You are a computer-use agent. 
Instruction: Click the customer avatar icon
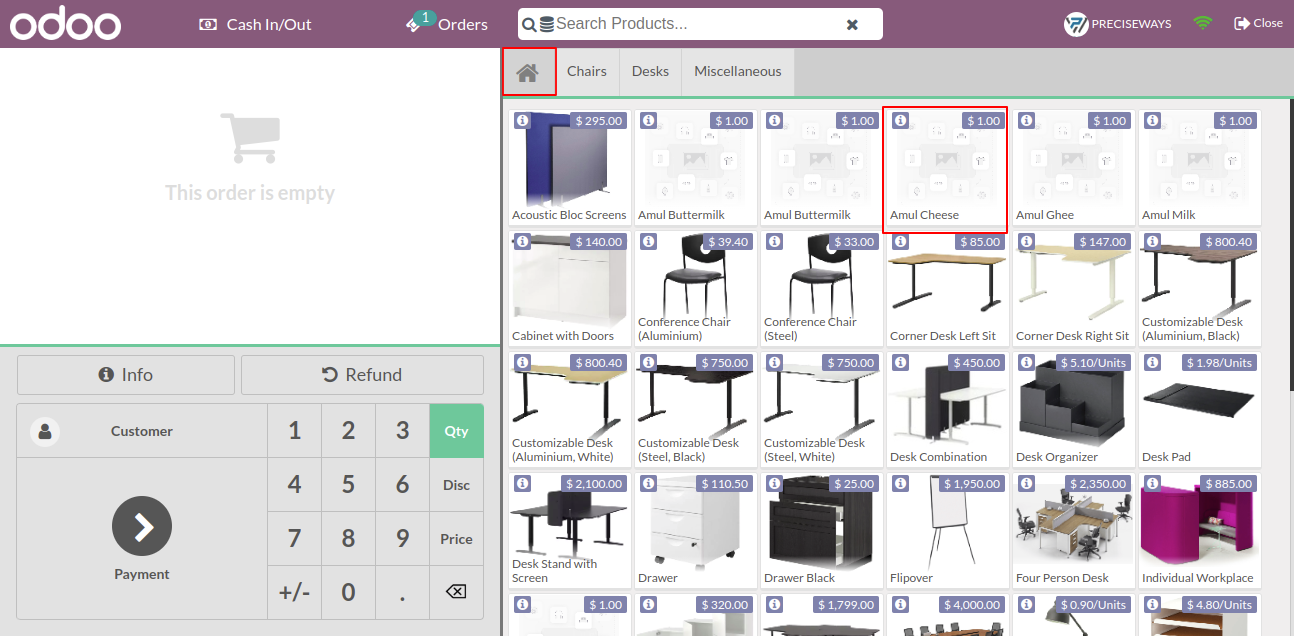(45, 431)
